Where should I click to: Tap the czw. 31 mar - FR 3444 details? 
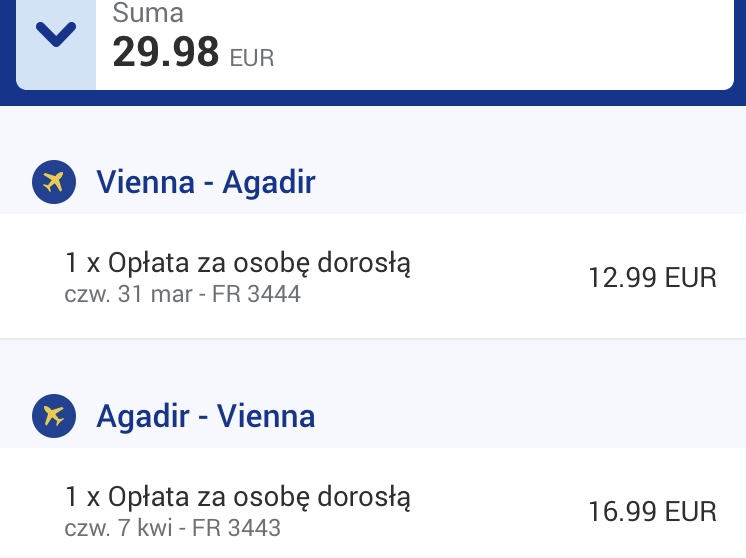(182, 294)
